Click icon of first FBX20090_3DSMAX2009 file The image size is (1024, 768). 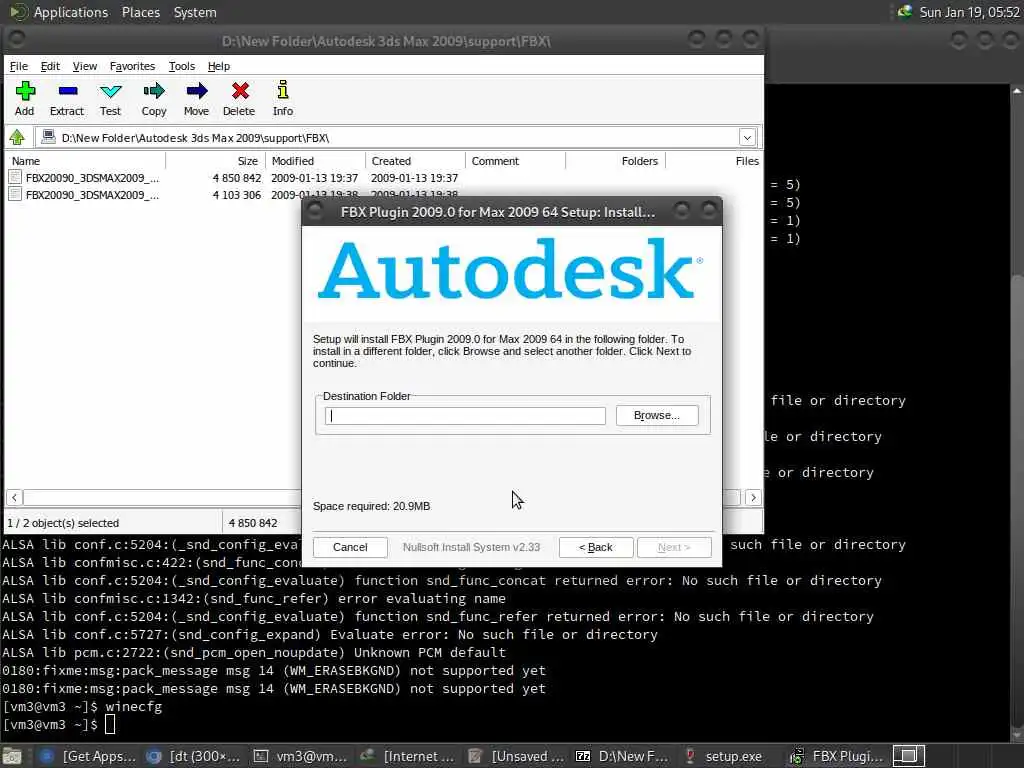pyautogui.click(x=15, y=177)
